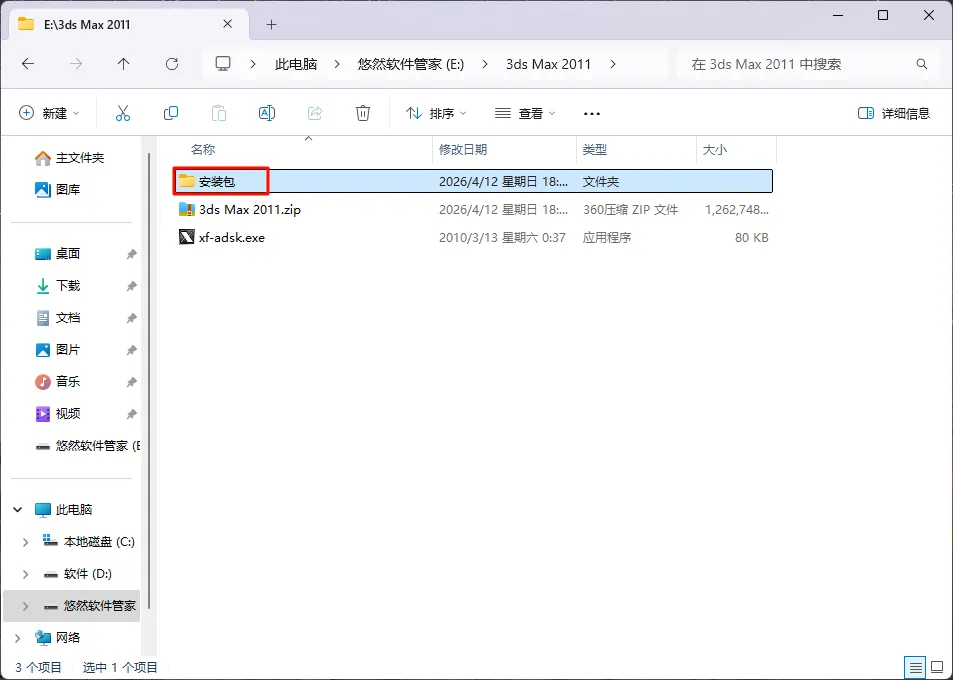Click the 3ds Max 2011.zip file icon
Image resolution: width=953 pixels, height=680 pixels.
pyautogui.click(x=187, y=209)
